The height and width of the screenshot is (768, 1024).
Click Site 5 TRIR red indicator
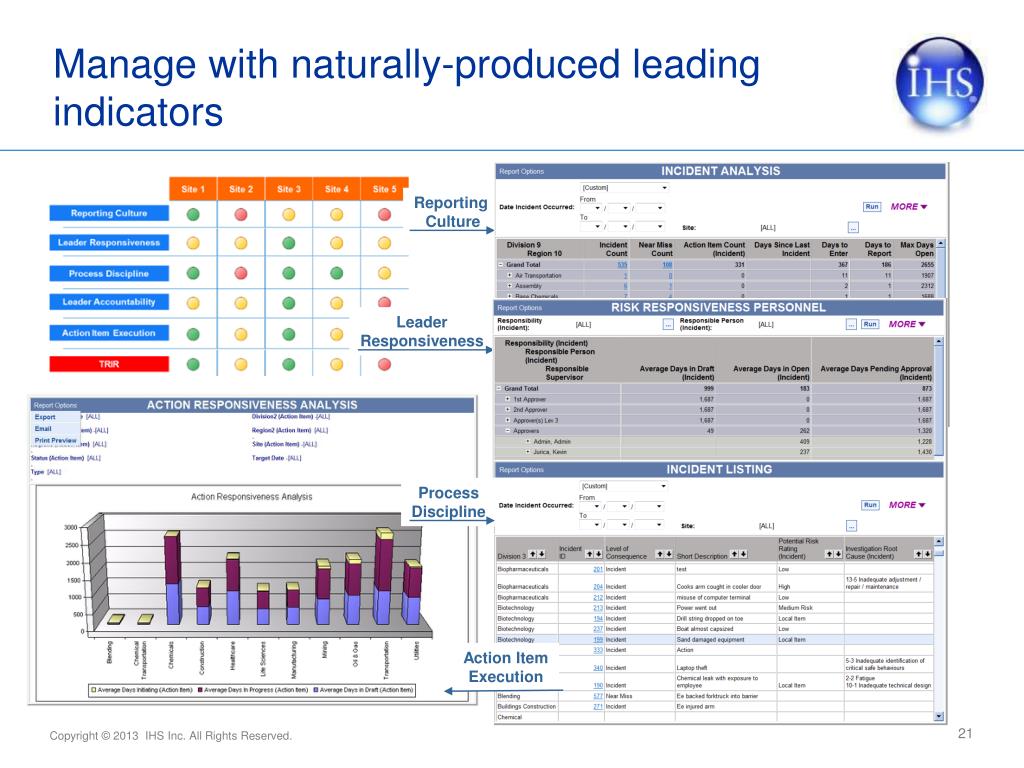(x=385, y=364)
